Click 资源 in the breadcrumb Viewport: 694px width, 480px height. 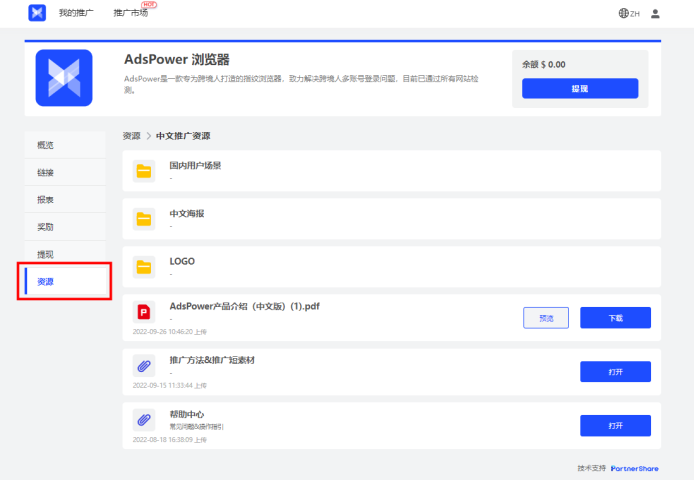131,136
